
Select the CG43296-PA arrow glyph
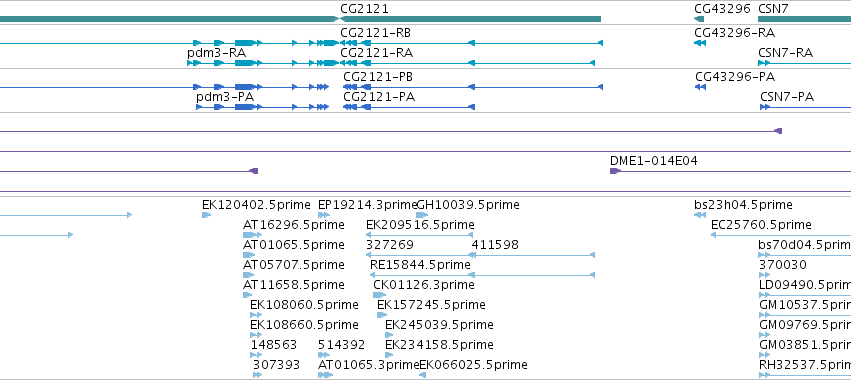[701, 87]
